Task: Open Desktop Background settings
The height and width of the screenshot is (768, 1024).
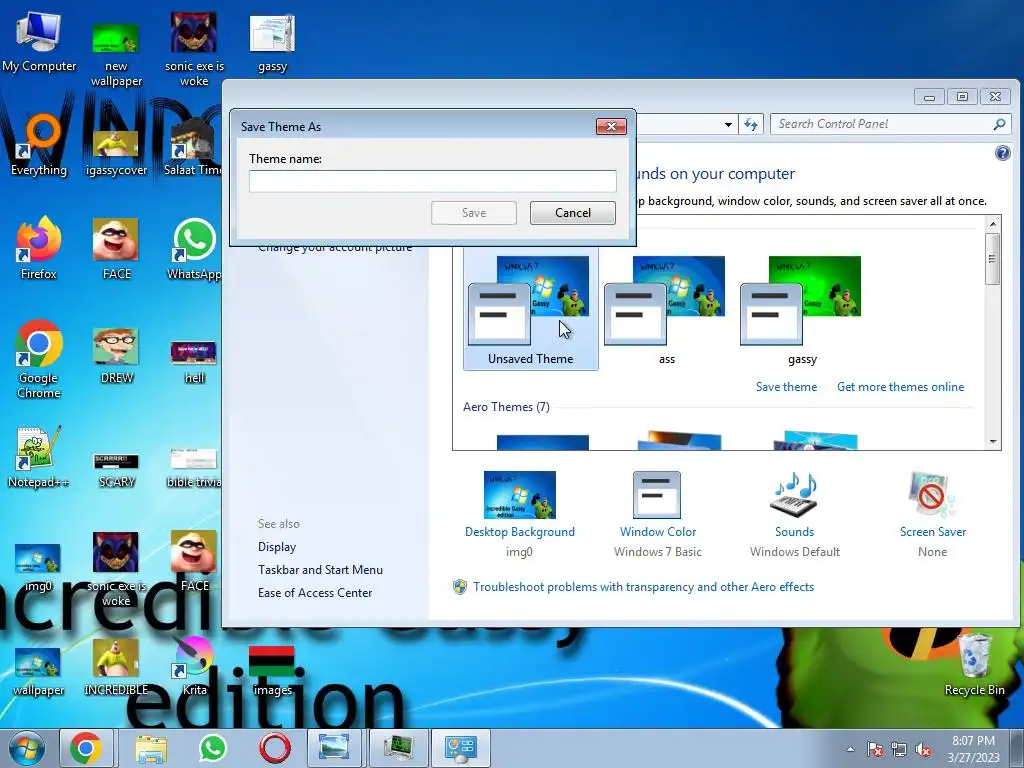Action: click(x=520, y=515)
